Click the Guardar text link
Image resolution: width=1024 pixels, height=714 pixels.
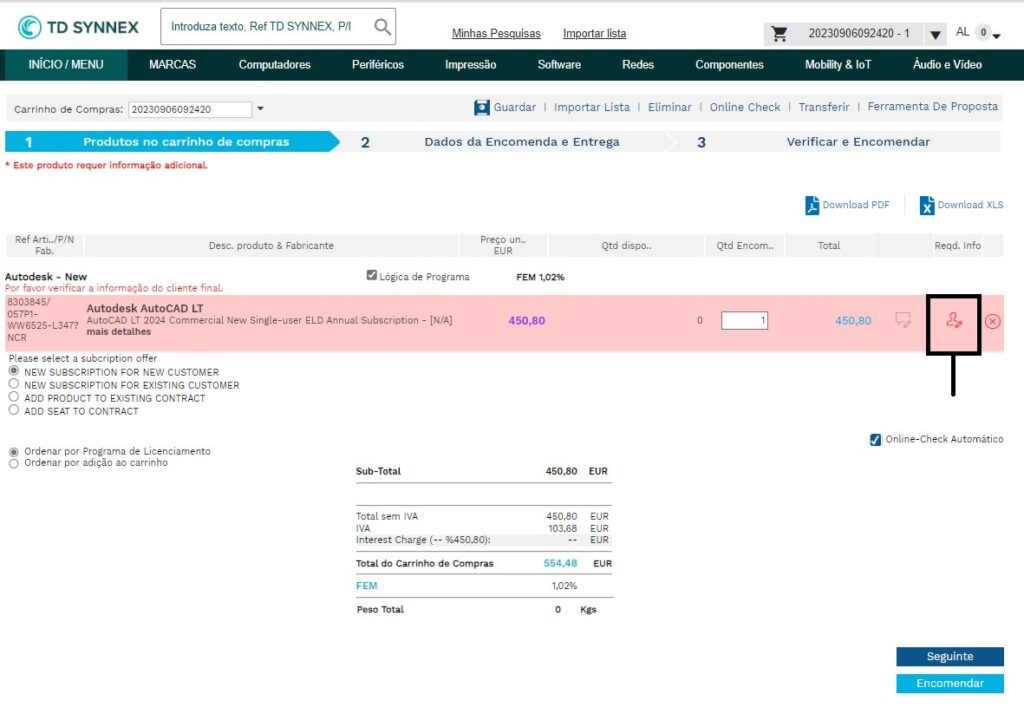pyautogui.click(x=515, y=107)
